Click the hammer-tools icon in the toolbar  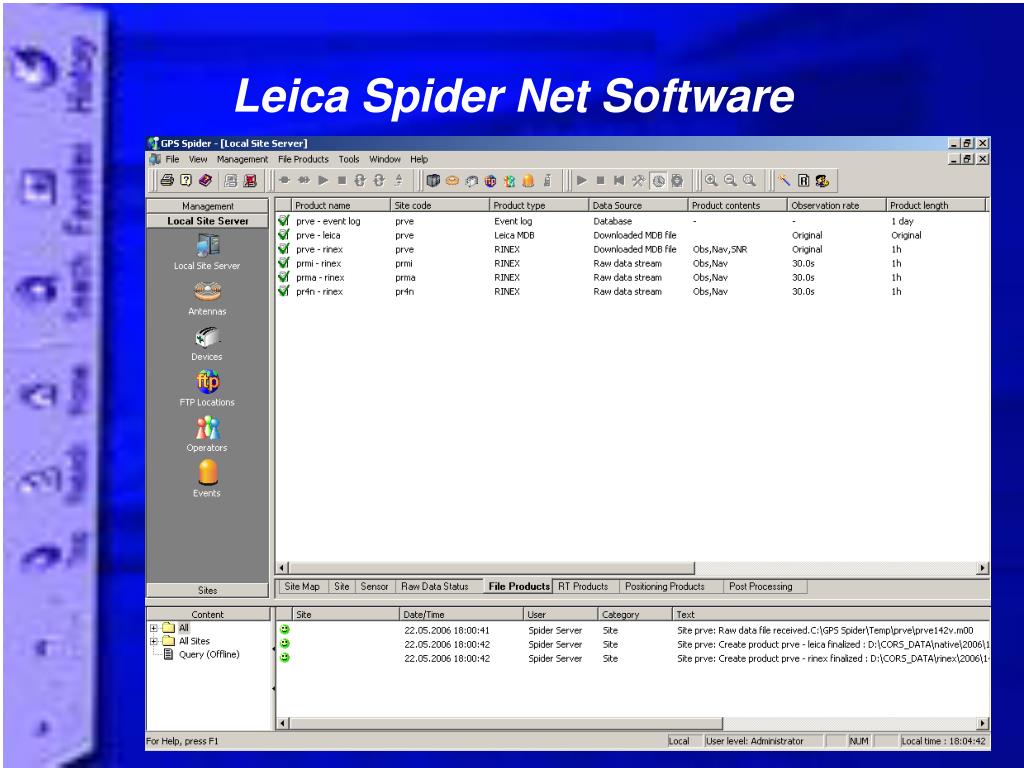(x=638, y=181)
